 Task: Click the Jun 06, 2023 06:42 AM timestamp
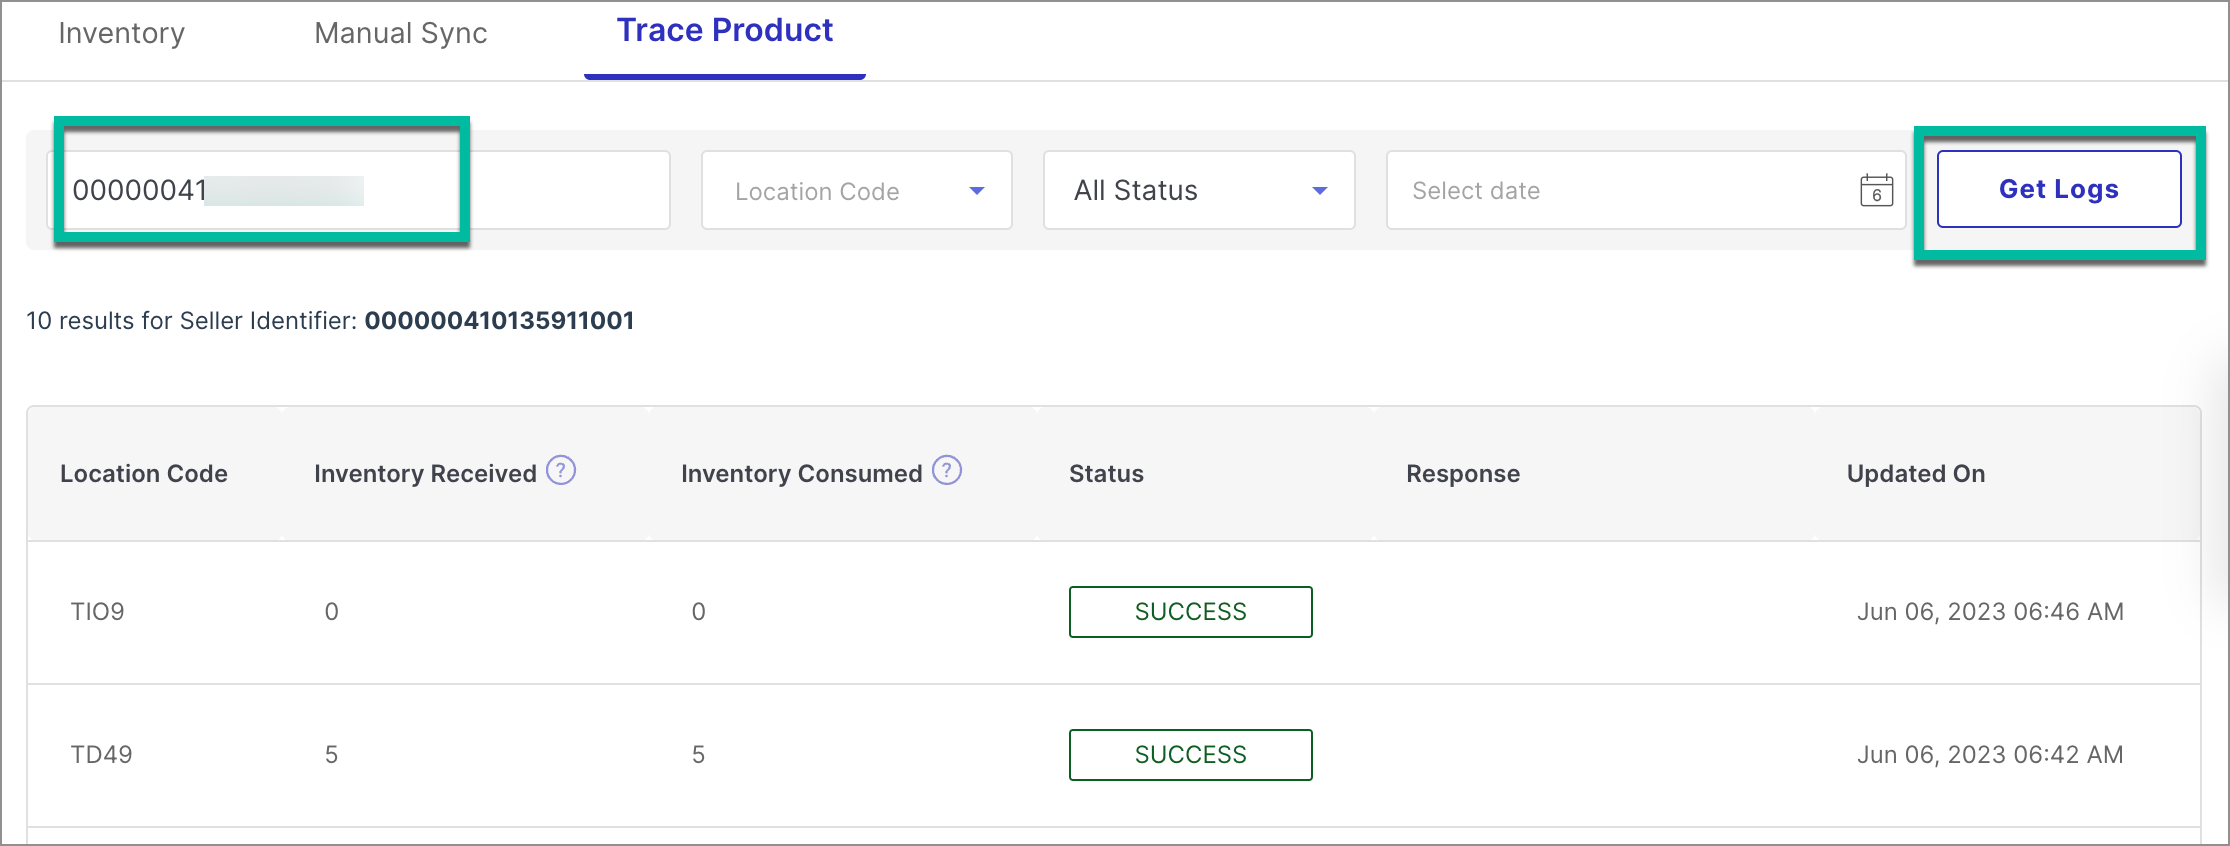(x=1990, y=754)
